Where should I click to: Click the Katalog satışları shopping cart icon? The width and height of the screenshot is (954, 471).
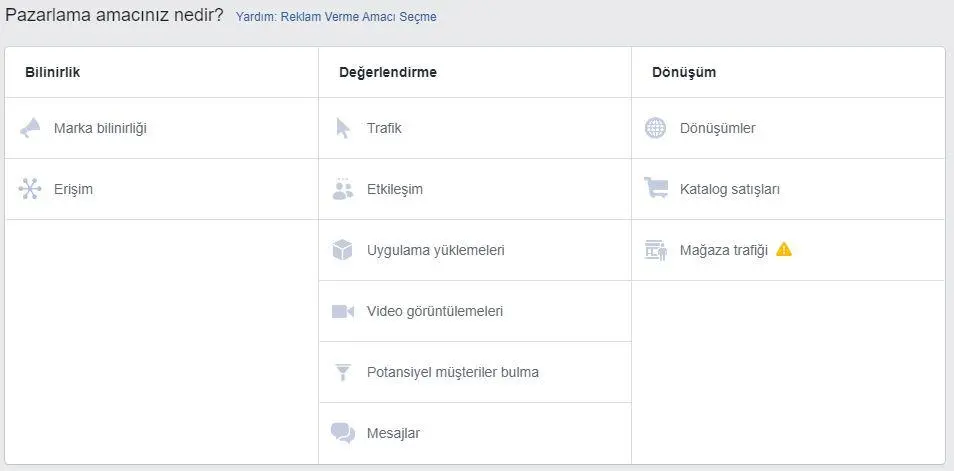coord(655,188)
